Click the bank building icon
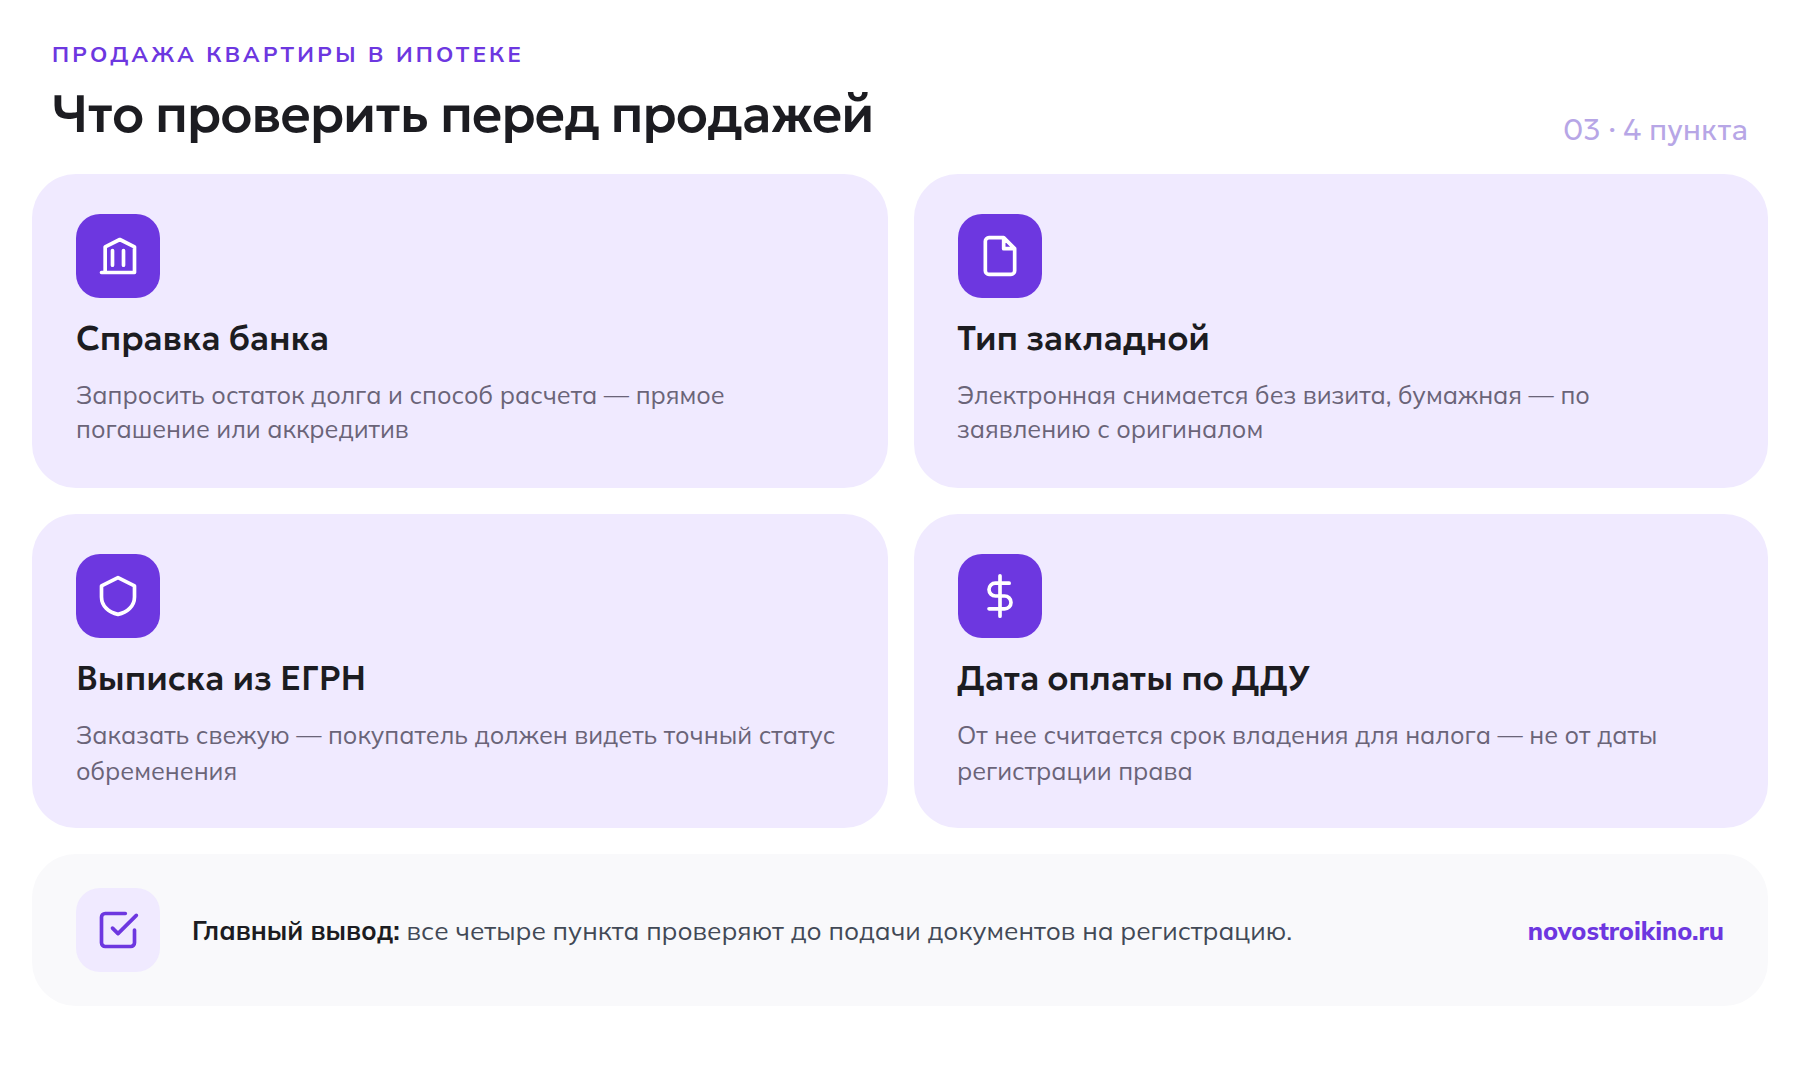The height and width of the screenshot is (1072, 1800). tap(118, 256)
